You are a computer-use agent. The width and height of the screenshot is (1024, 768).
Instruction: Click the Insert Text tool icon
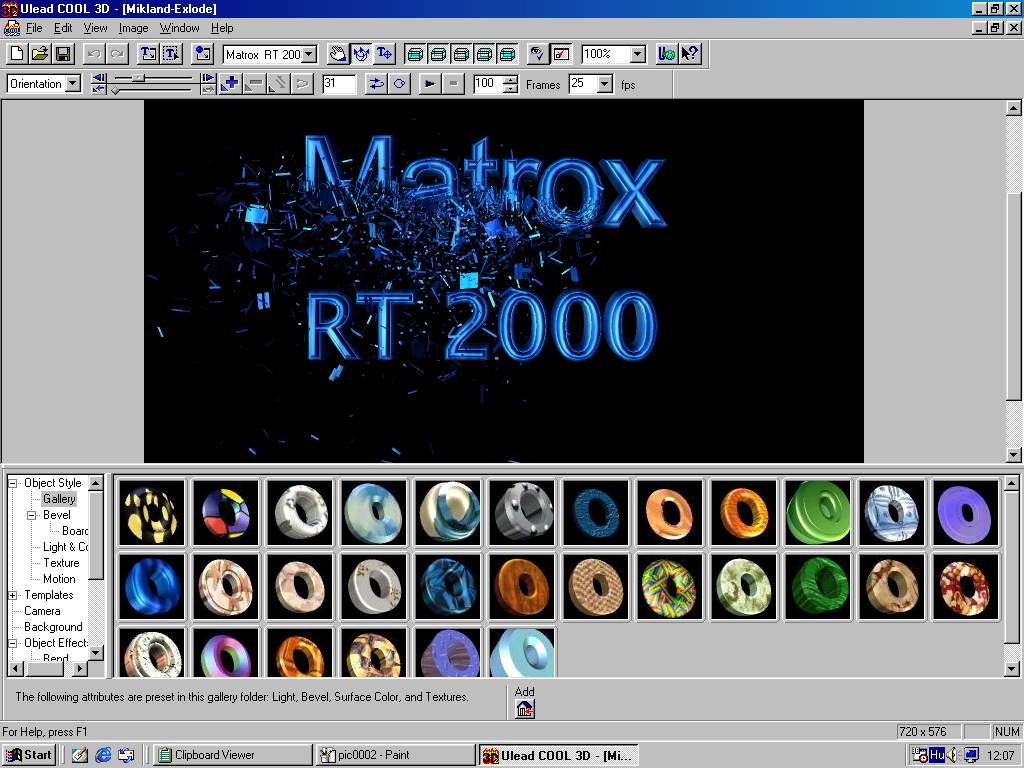click(x=149, y=54)
